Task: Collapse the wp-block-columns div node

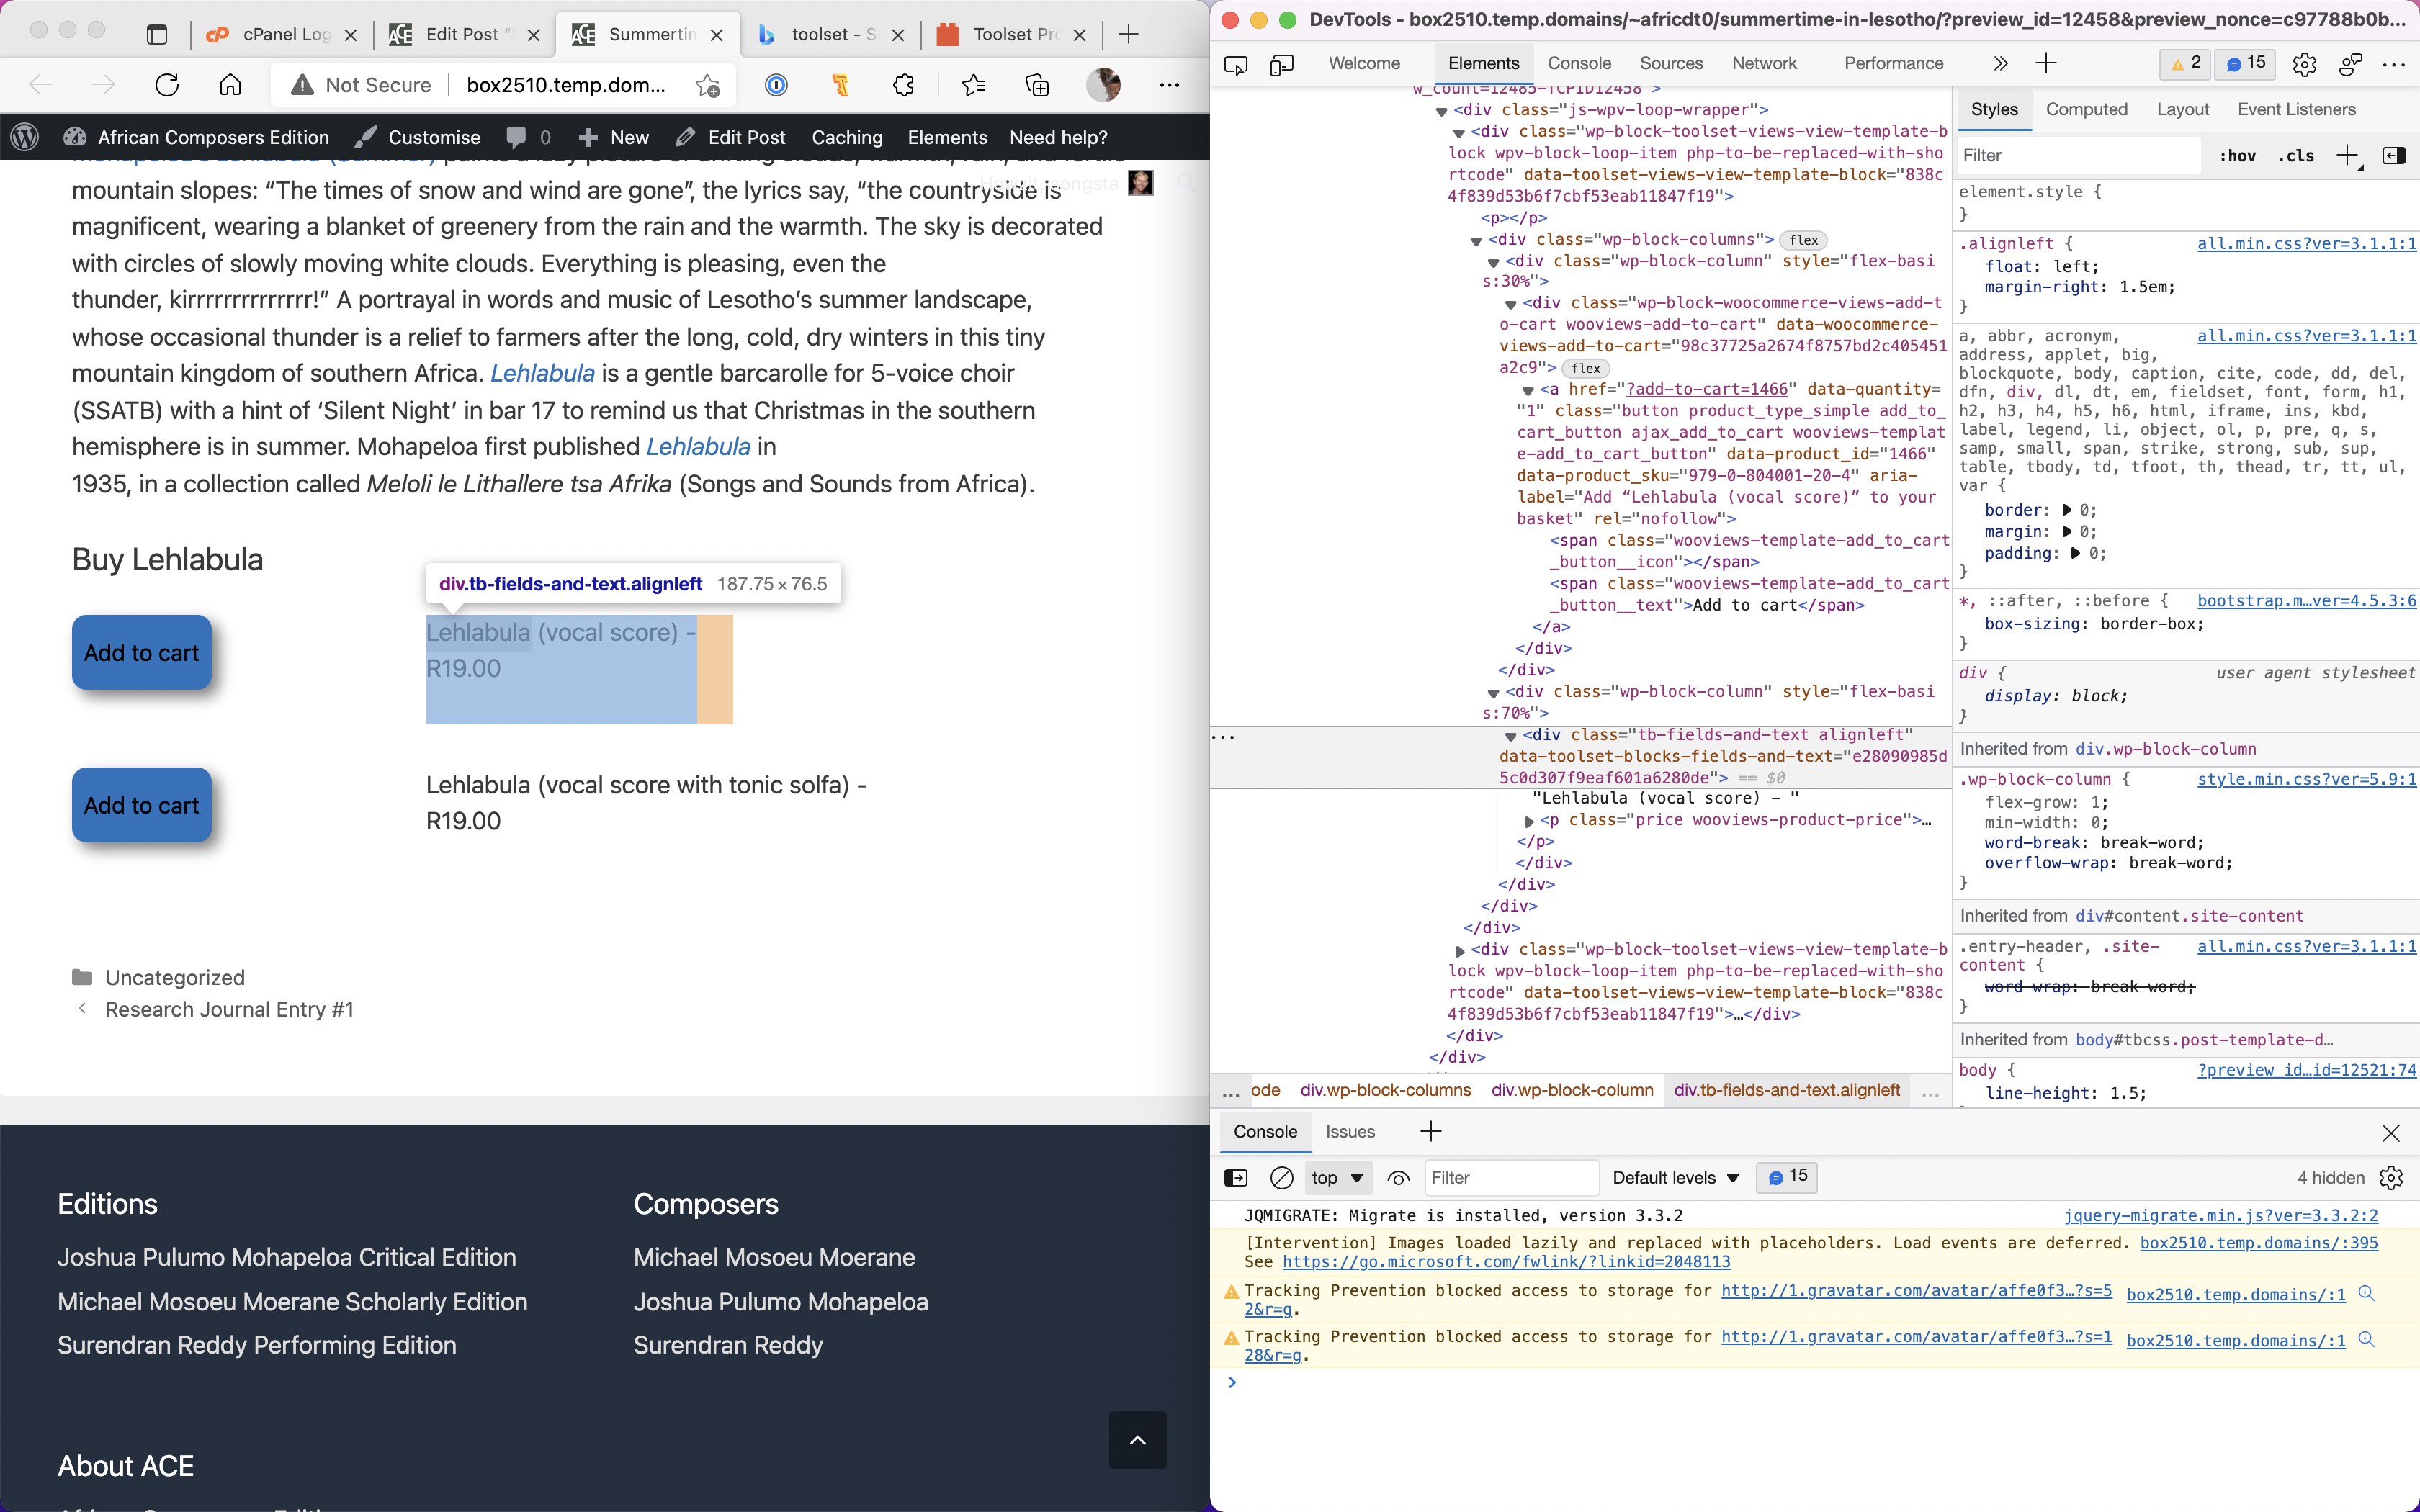Action: (1476, 241)
